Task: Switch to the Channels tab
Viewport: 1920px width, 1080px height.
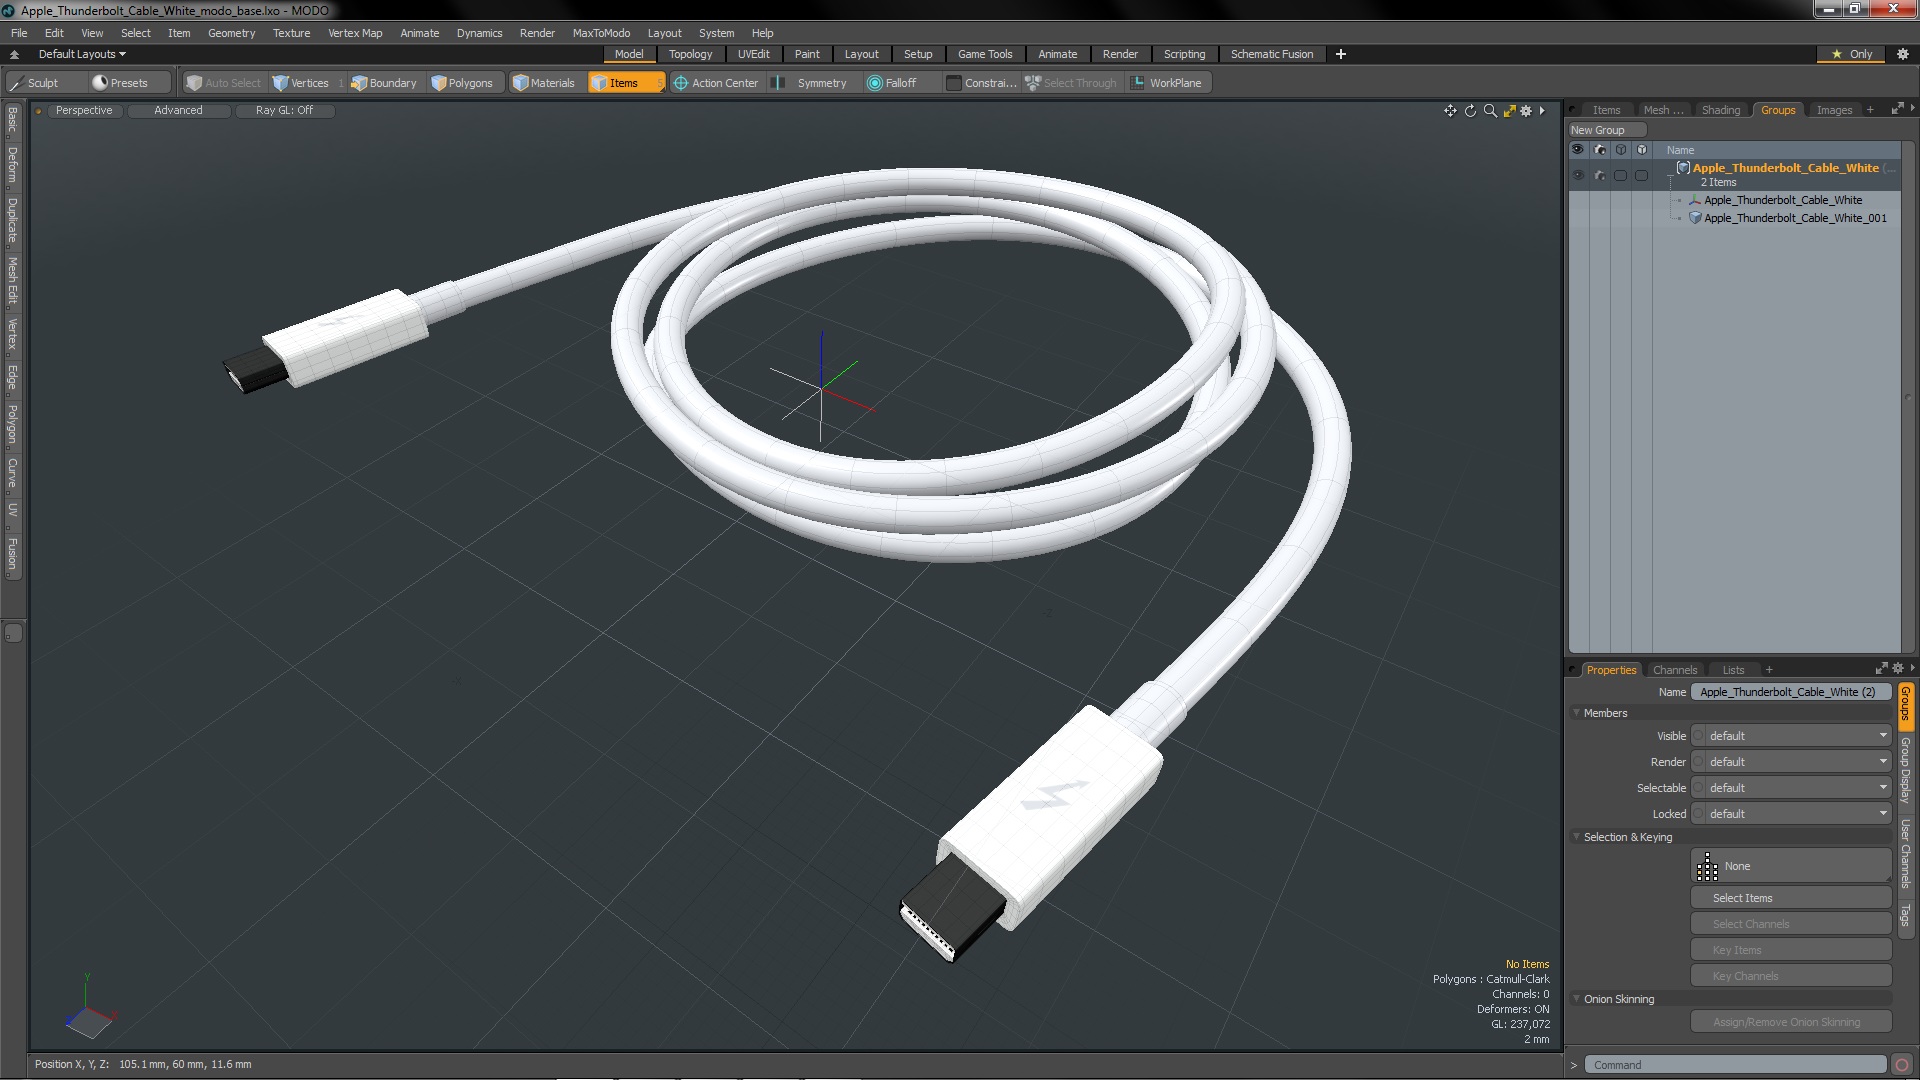Action: point(1675,670)
